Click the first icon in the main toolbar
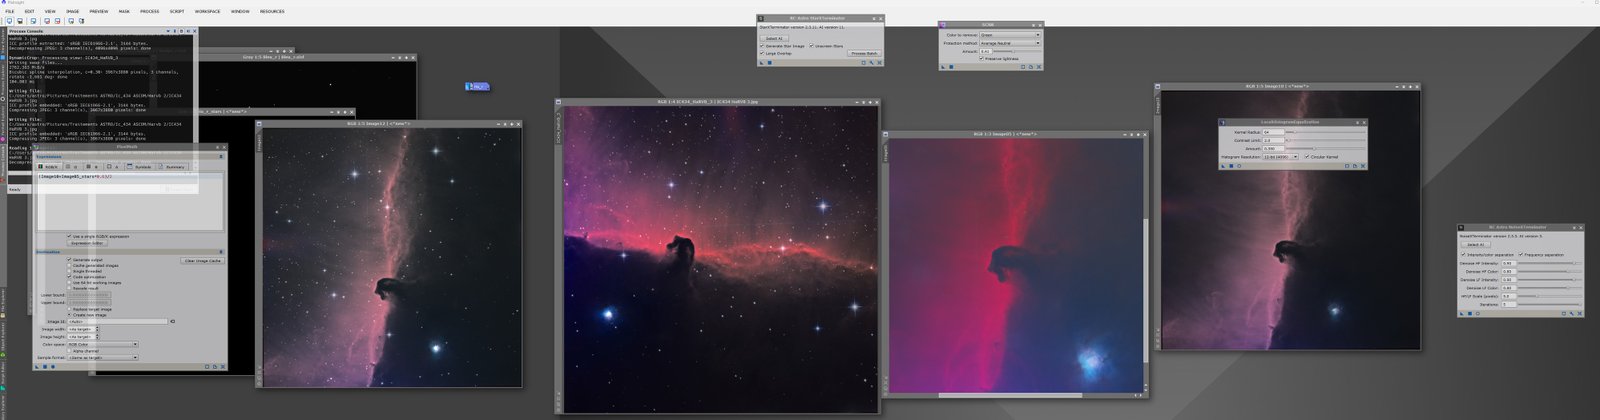The width and height of the screenshot is (1600, 420). click(10, 20)
